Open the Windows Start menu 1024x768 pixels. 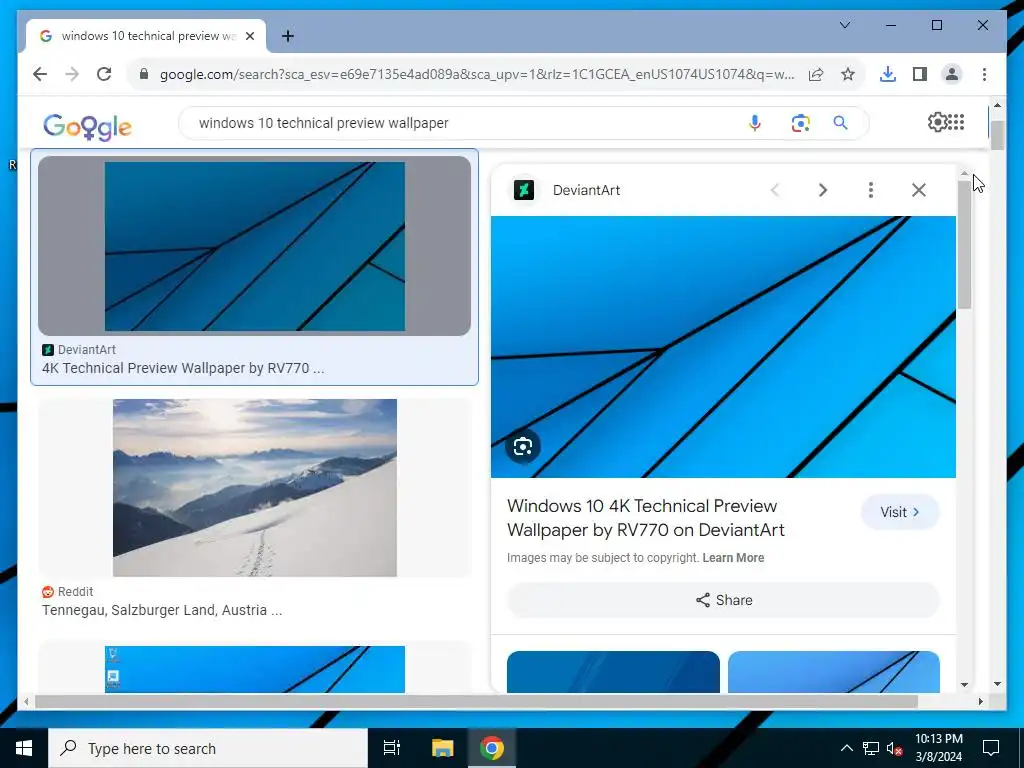click(x=24, y=748)
